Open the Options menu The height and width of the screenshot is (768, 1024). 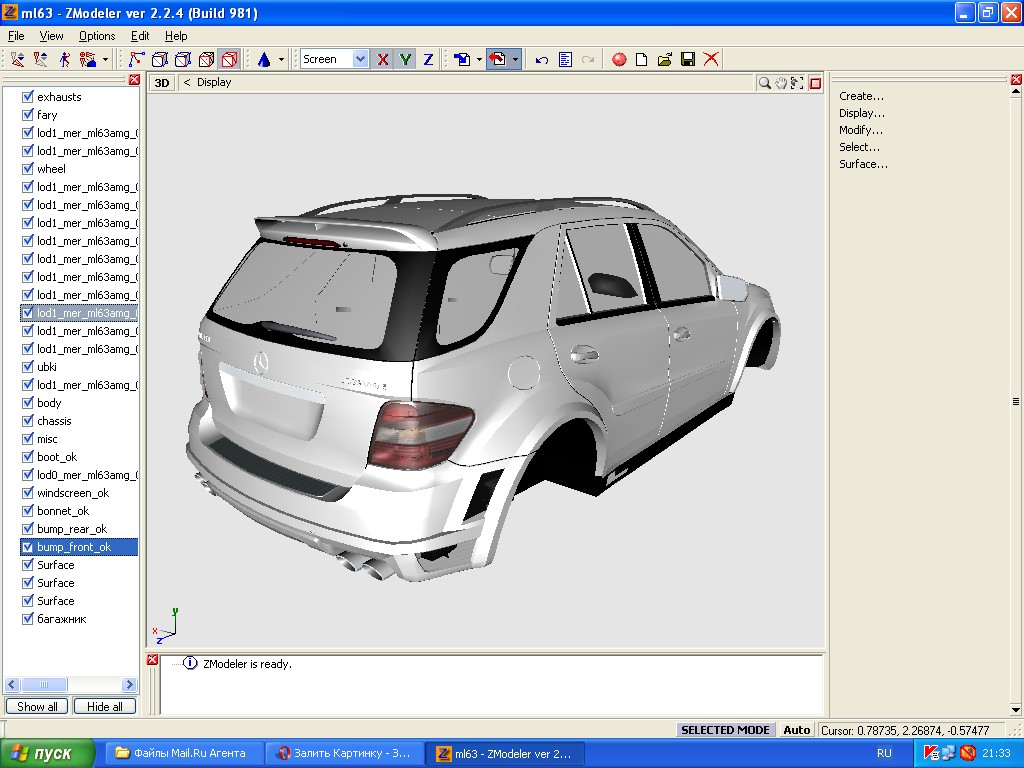(97, 36)
